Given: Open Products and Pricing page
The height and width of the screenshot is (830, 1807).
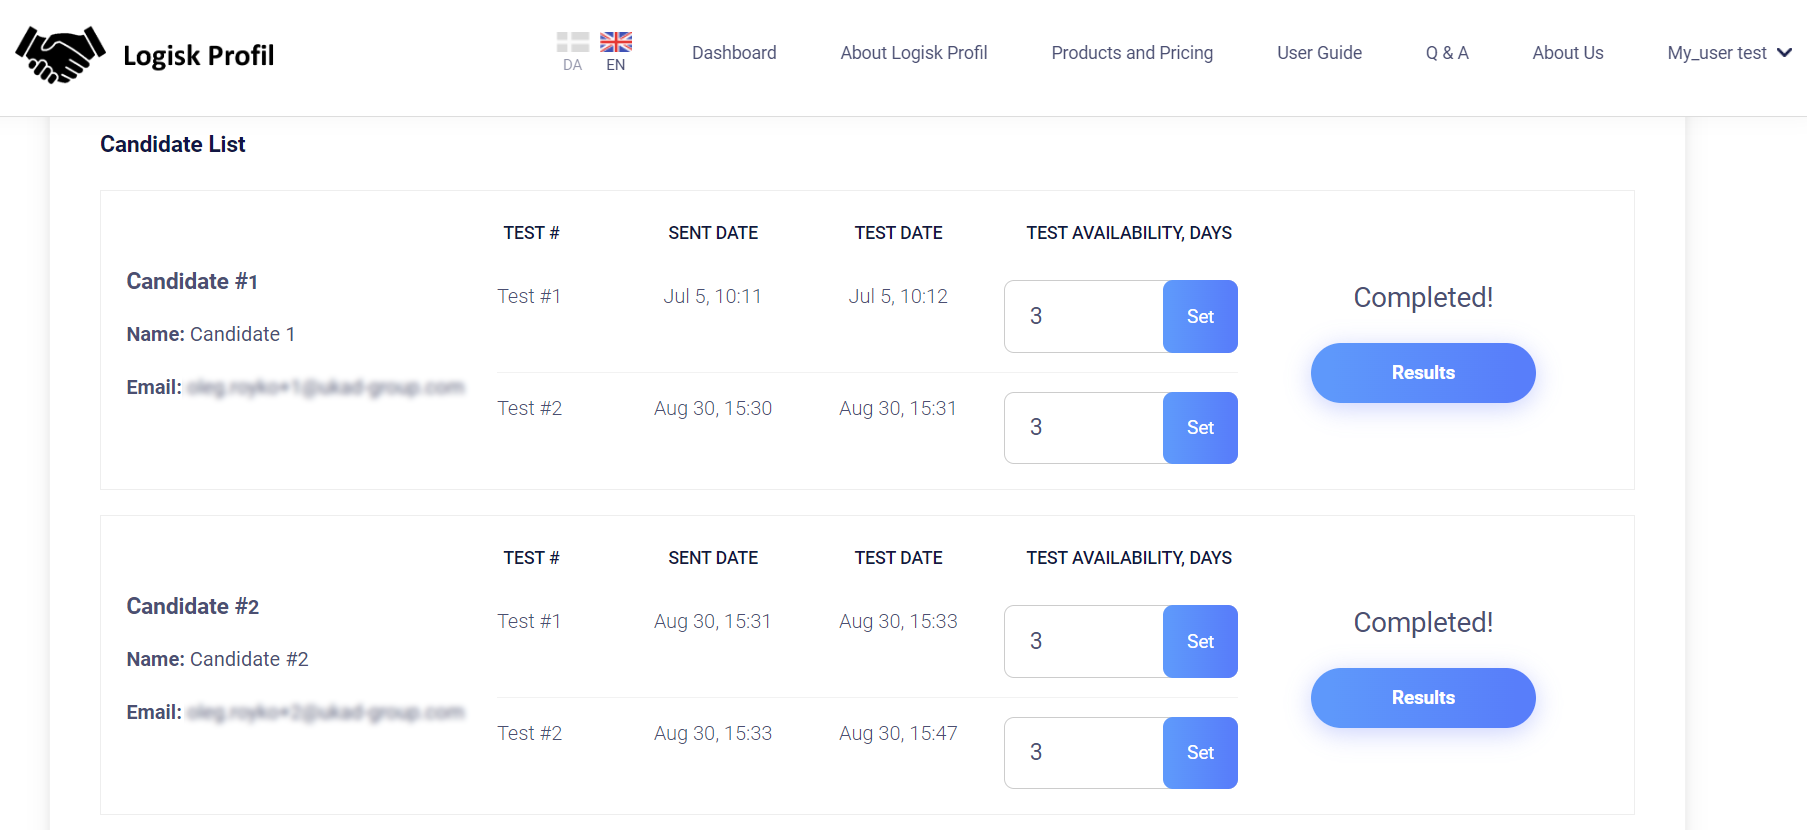Looking at the screenshot, I should 1132,53.
